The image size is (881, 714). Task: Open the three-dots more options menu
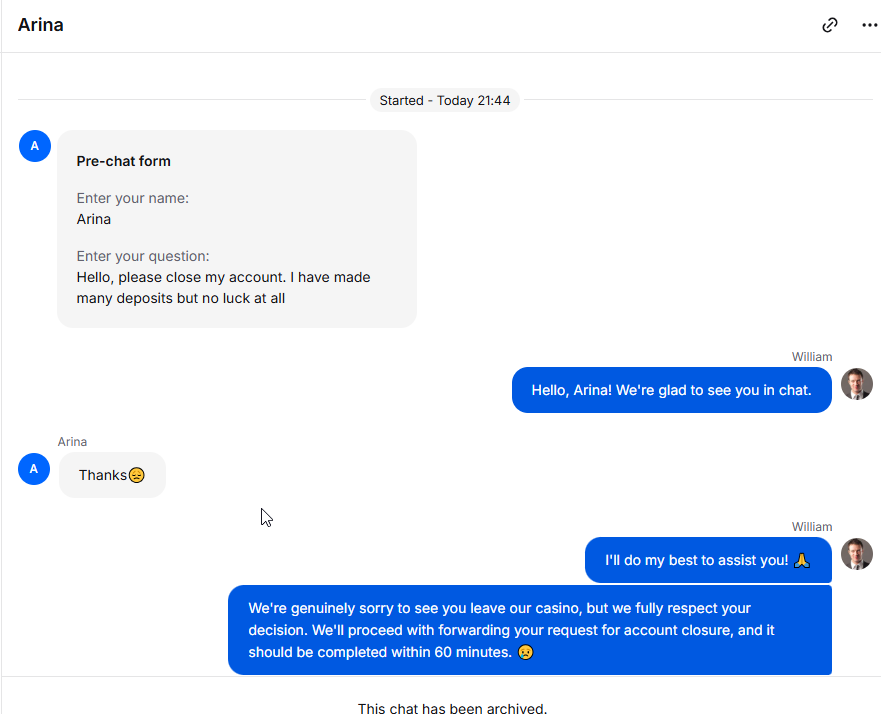tap(869, 25)
